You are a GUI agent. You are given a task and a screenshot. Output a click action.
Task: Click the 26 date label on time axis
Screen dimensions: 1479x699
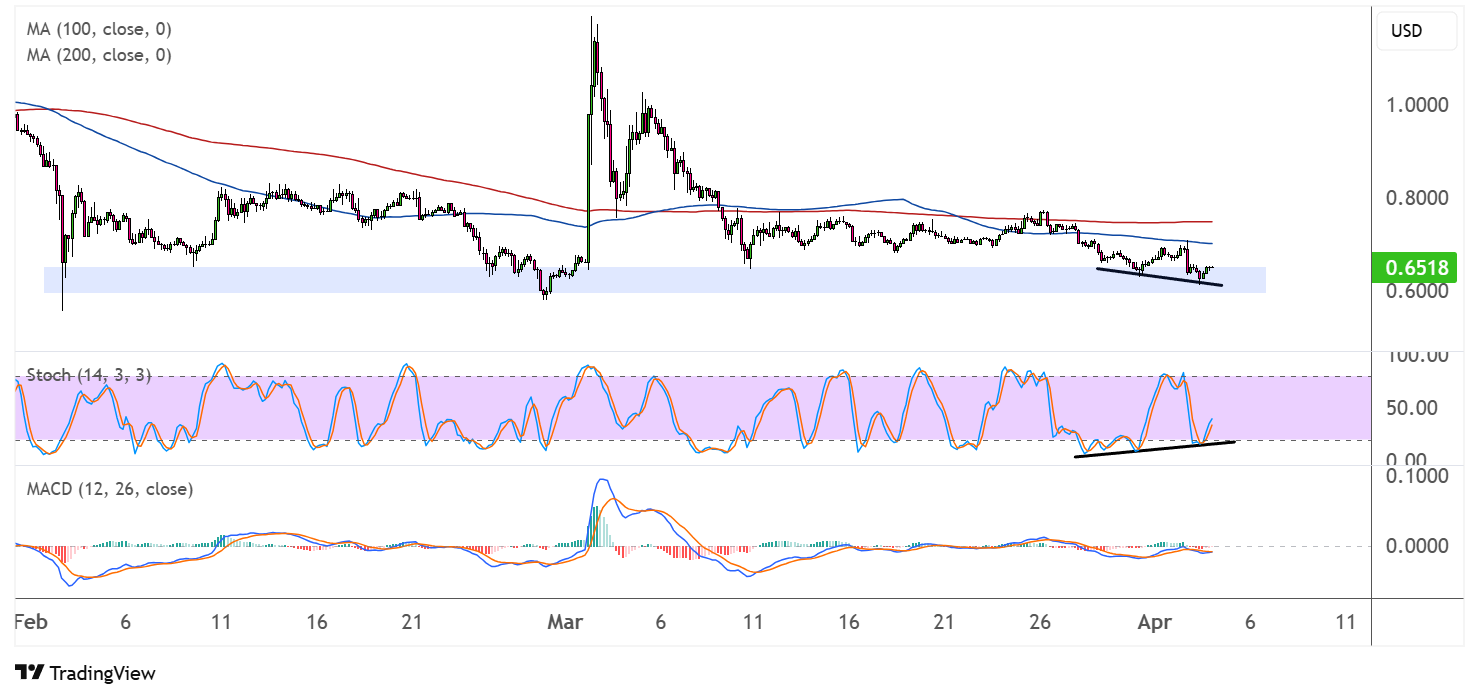pos(1040,621)
